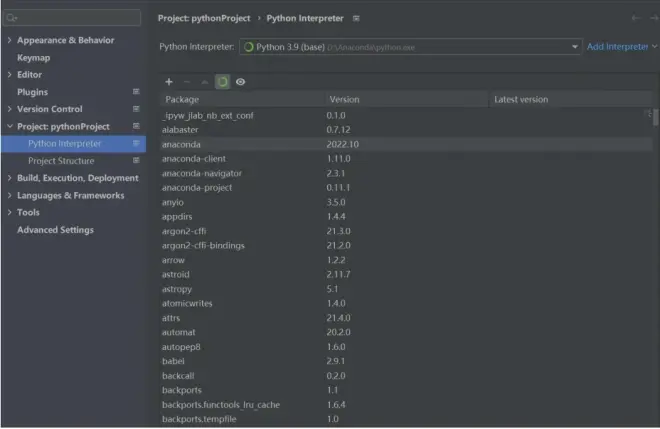This screenshot has width=660, height=429.
Task: Click the Project: pythonProject breadcrumb
Action: [204, 19]
